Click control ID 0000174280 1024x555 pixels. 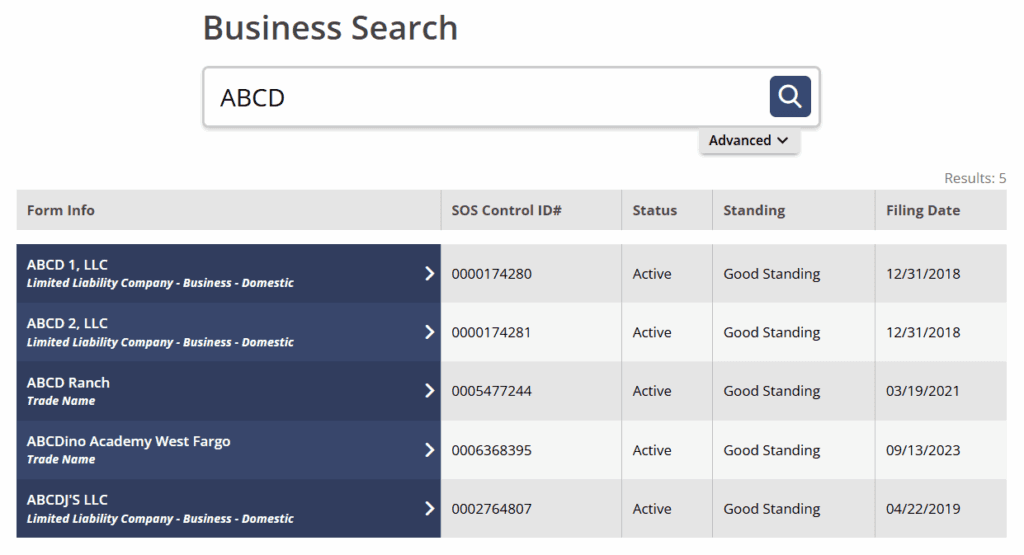click(x=492, y=274)
